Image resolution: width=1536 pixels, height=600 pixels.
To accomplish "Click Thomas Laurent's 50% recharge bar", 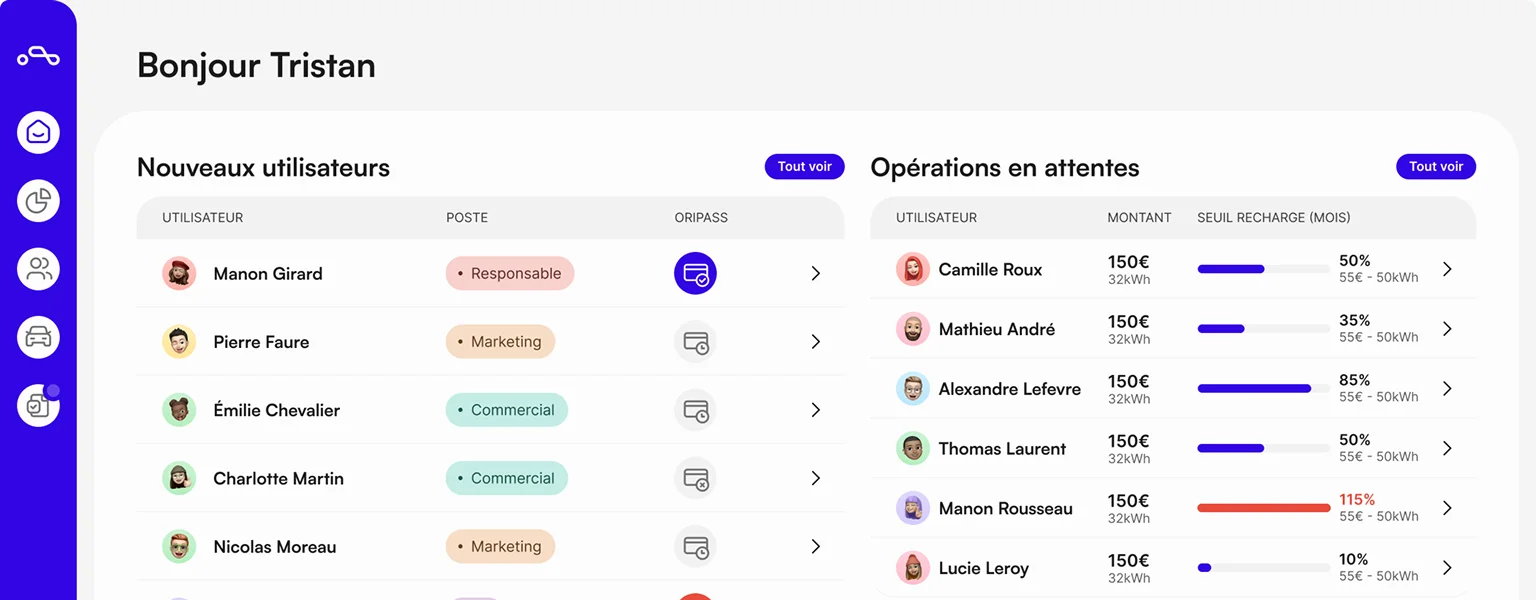I will click(x=1264, y=448).
